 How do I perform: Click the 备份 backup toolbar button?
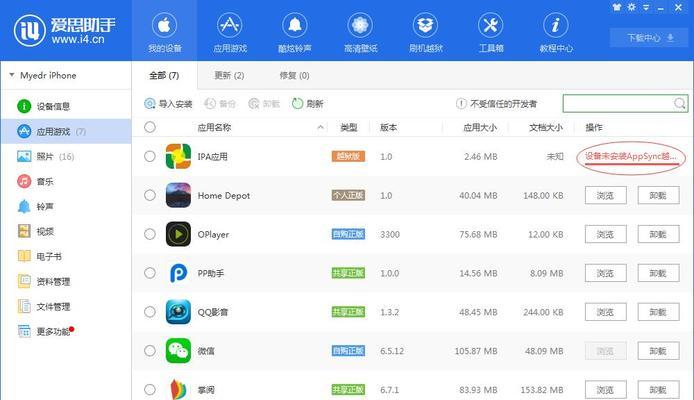click(x=220, y=104)
